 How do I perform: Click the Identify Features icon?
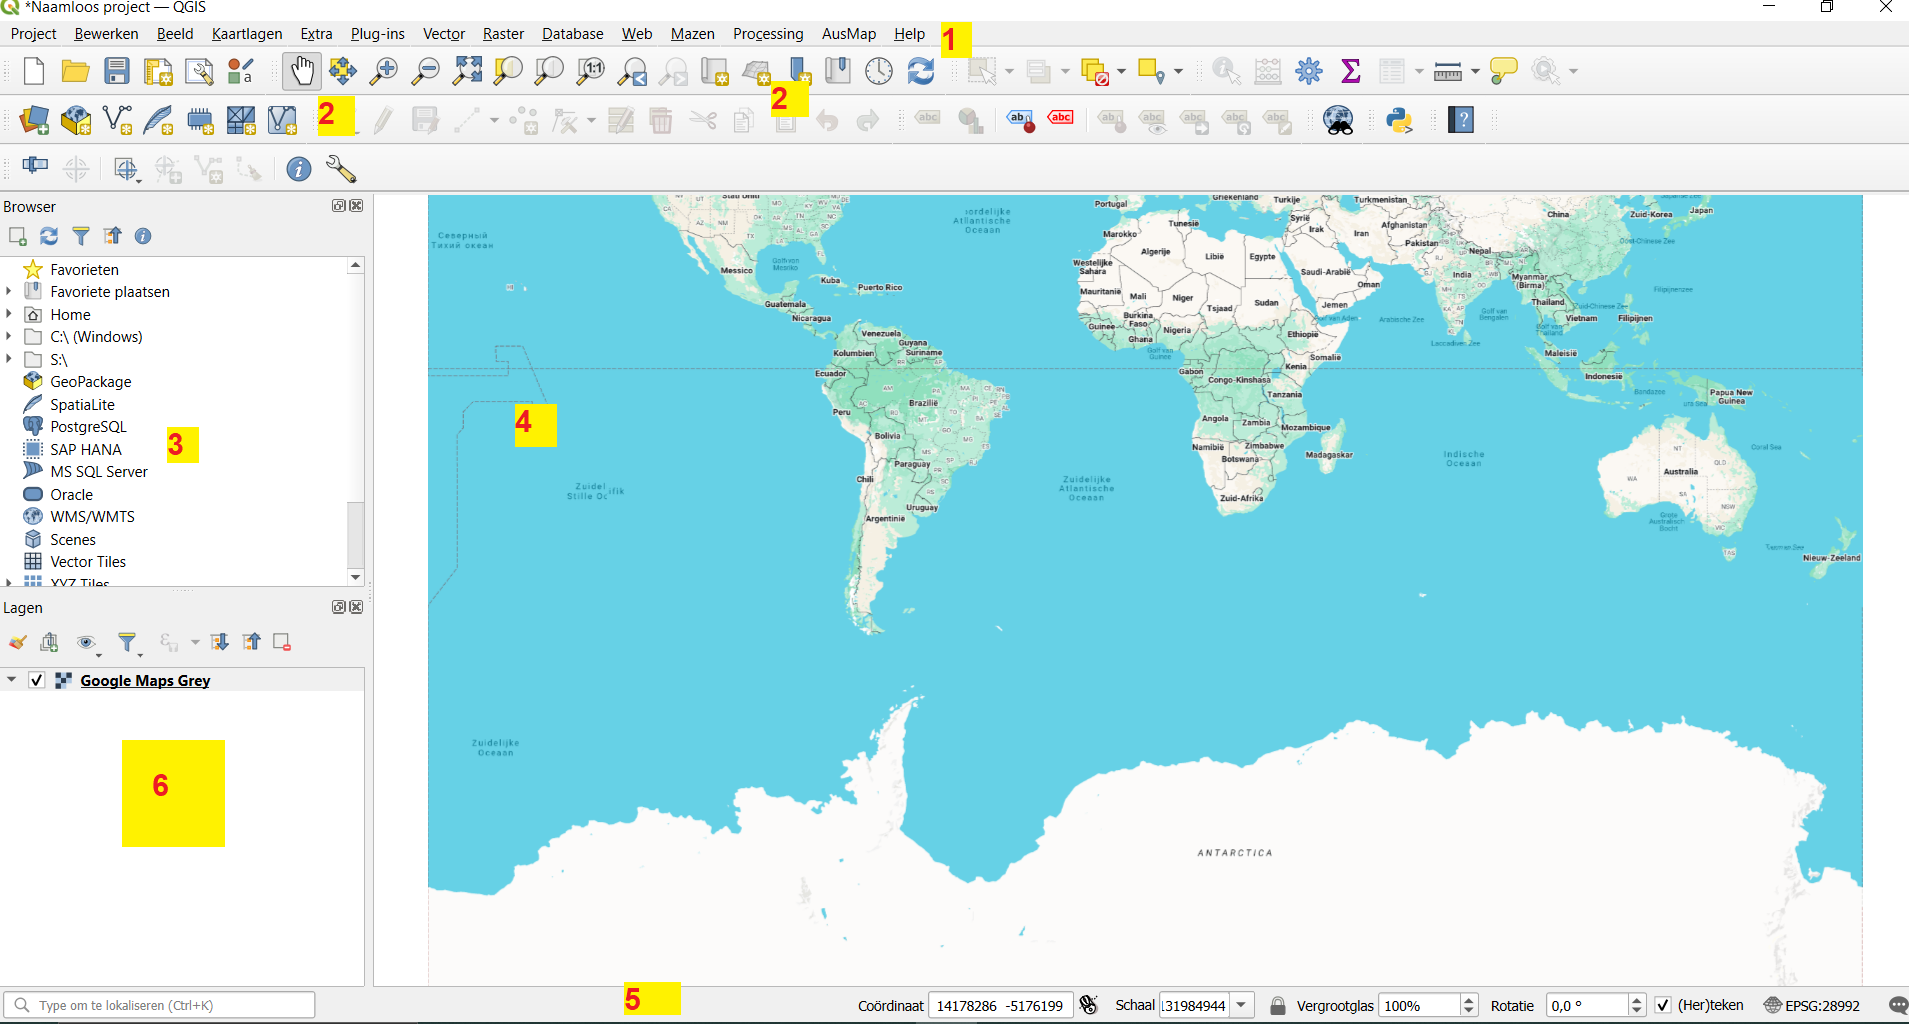1226,71
